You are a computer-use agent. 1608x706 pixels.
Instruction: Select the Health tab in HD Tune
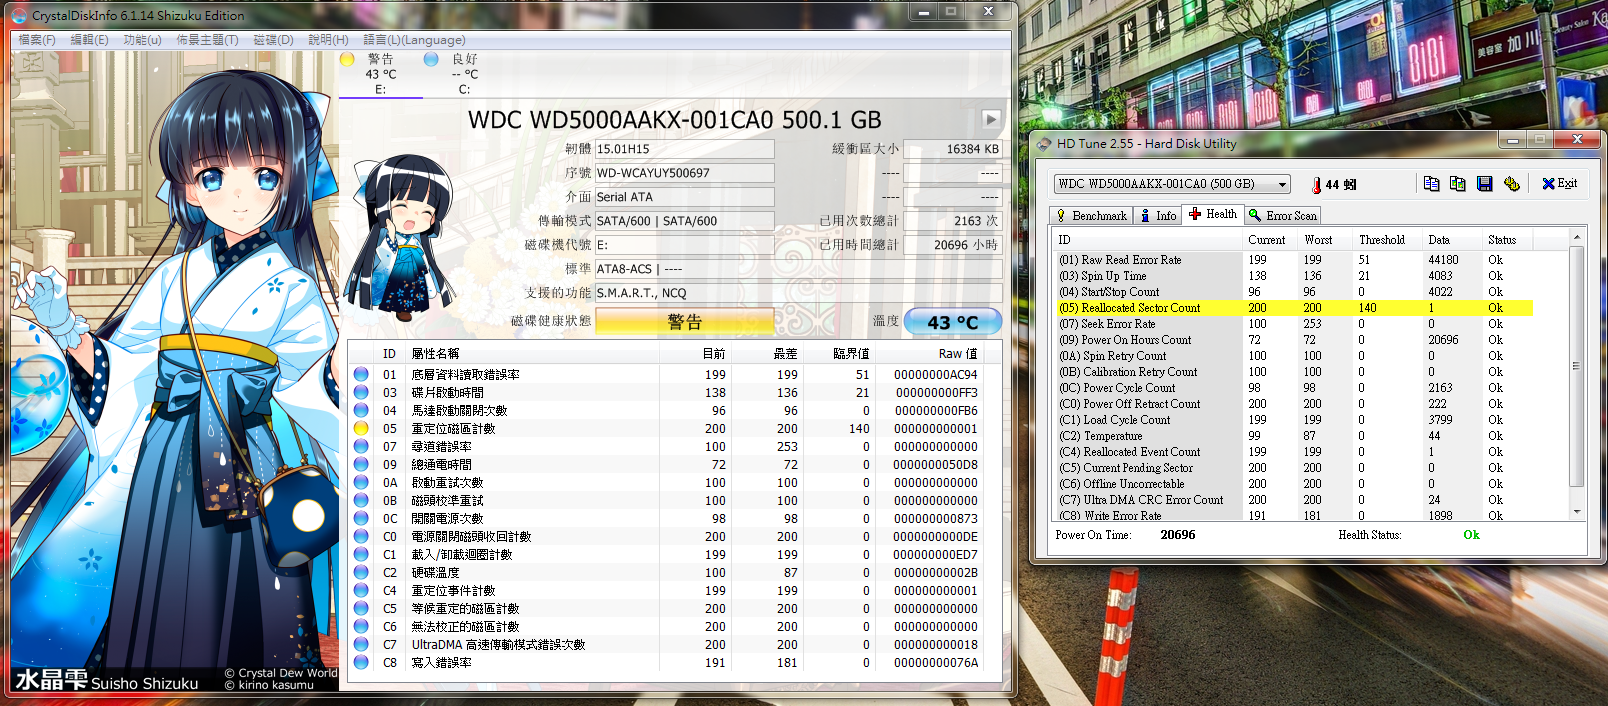click(1212, 214)
